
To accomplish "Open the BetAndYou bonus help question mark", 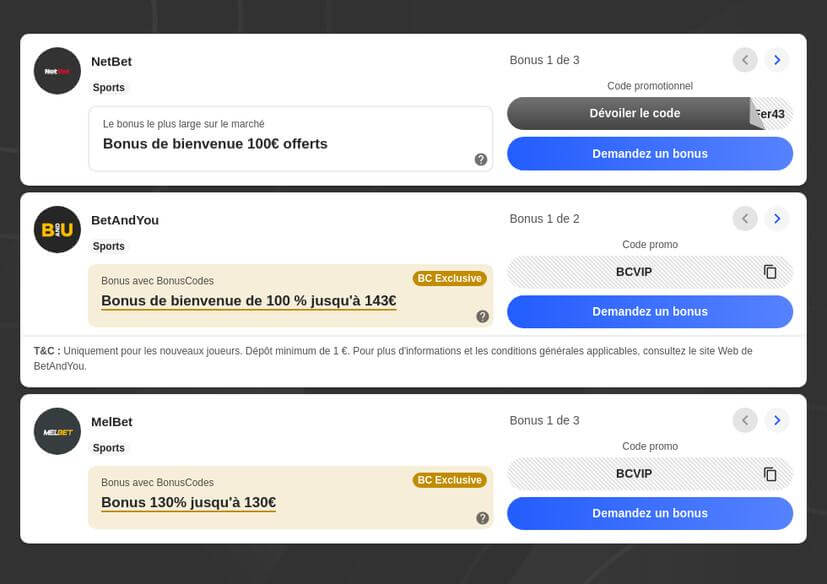I will (x=483, y=315).
